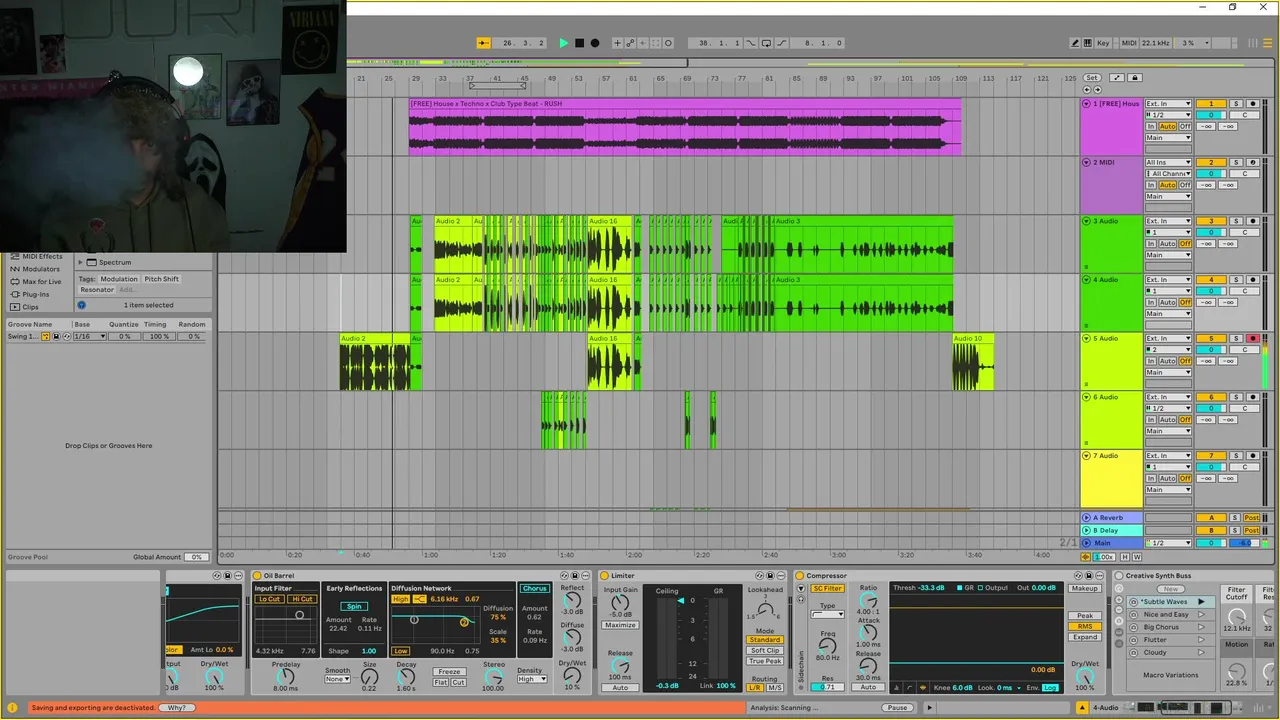
Task: Click the Why? button in status bar
Action: [176, 708]
